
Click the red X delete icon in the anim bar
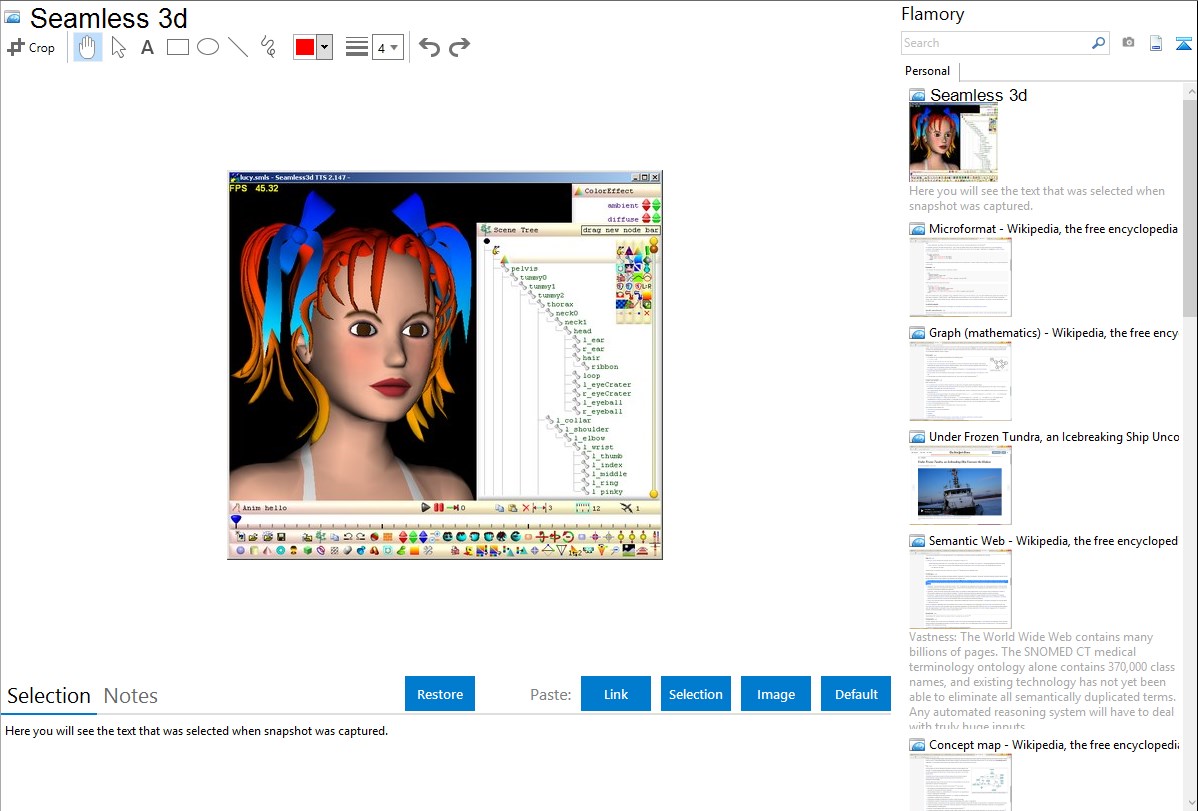tap(526, 508)
